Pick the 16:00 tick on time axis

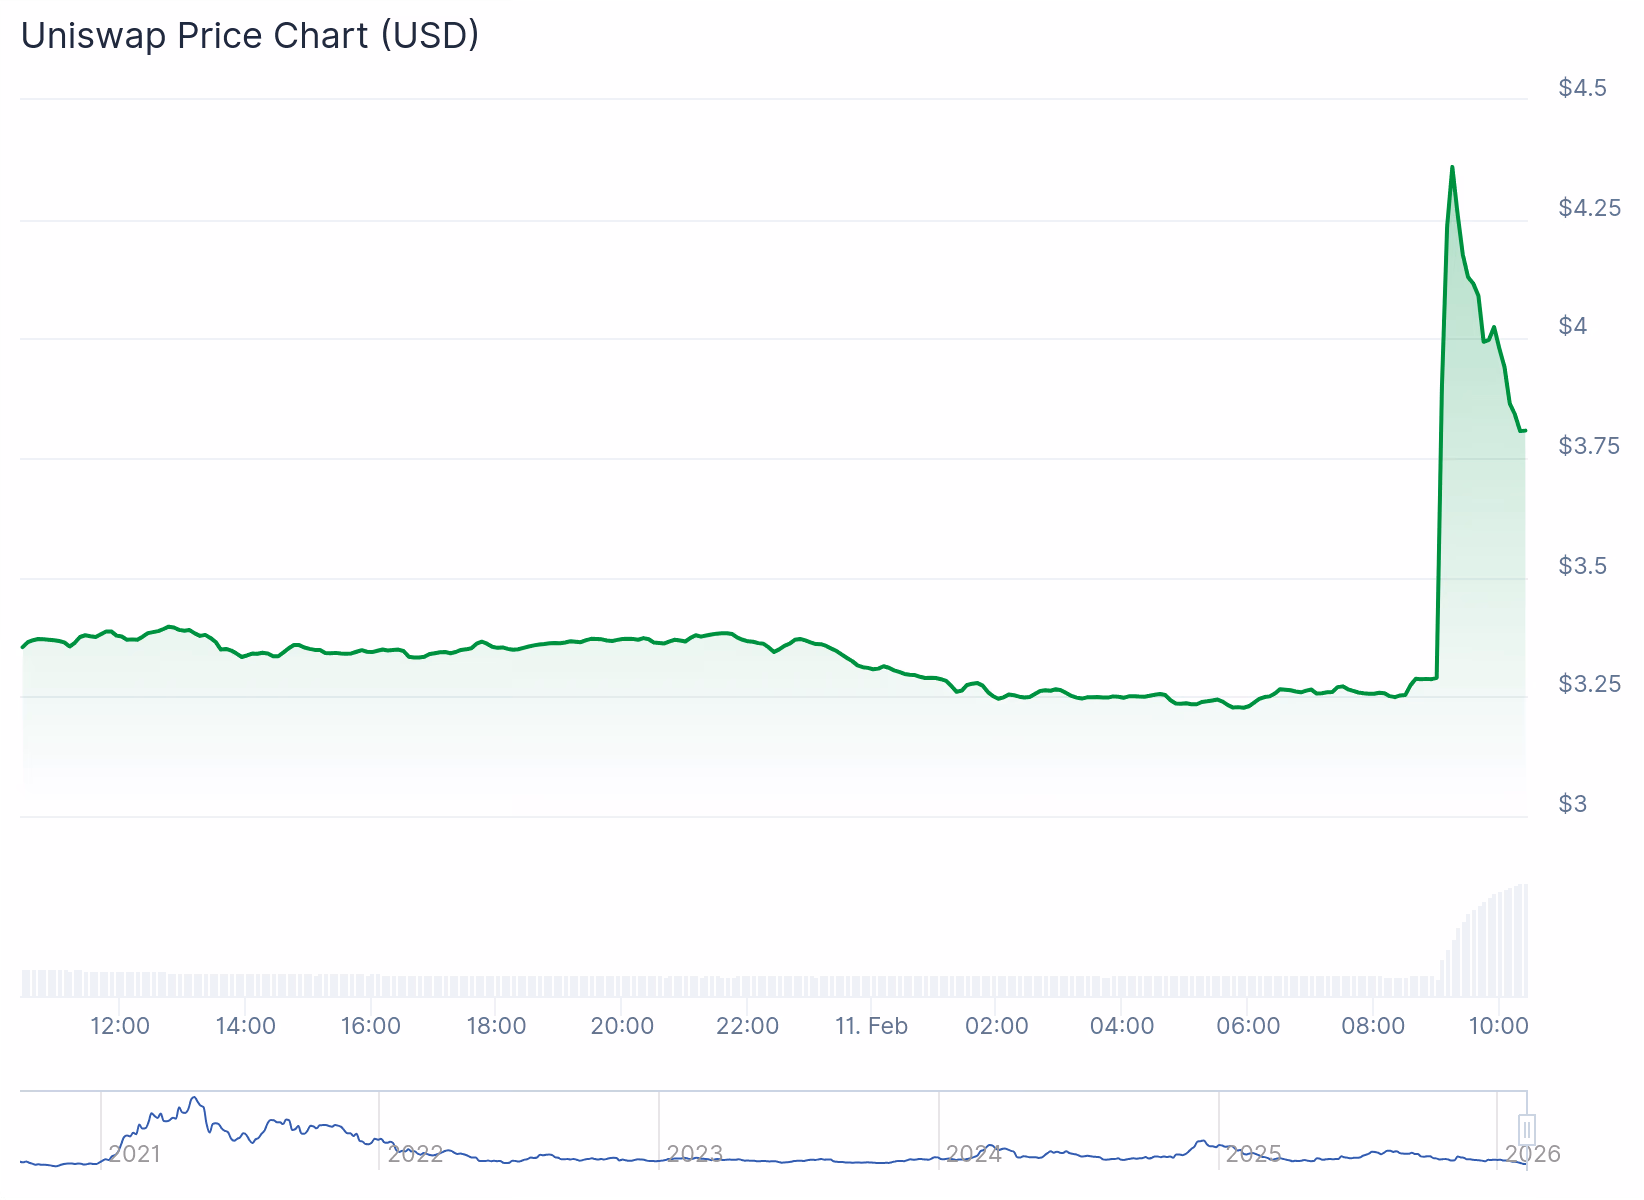pyautogui.click(x=371, y=1026)
